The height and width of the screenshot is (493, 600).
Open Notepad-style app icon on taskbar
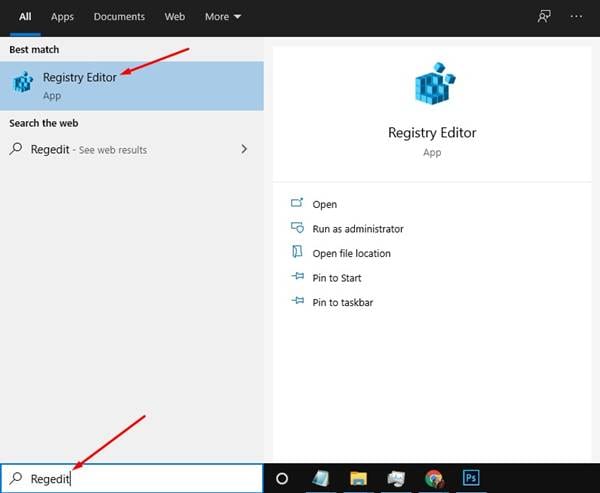tap(321, 478)
